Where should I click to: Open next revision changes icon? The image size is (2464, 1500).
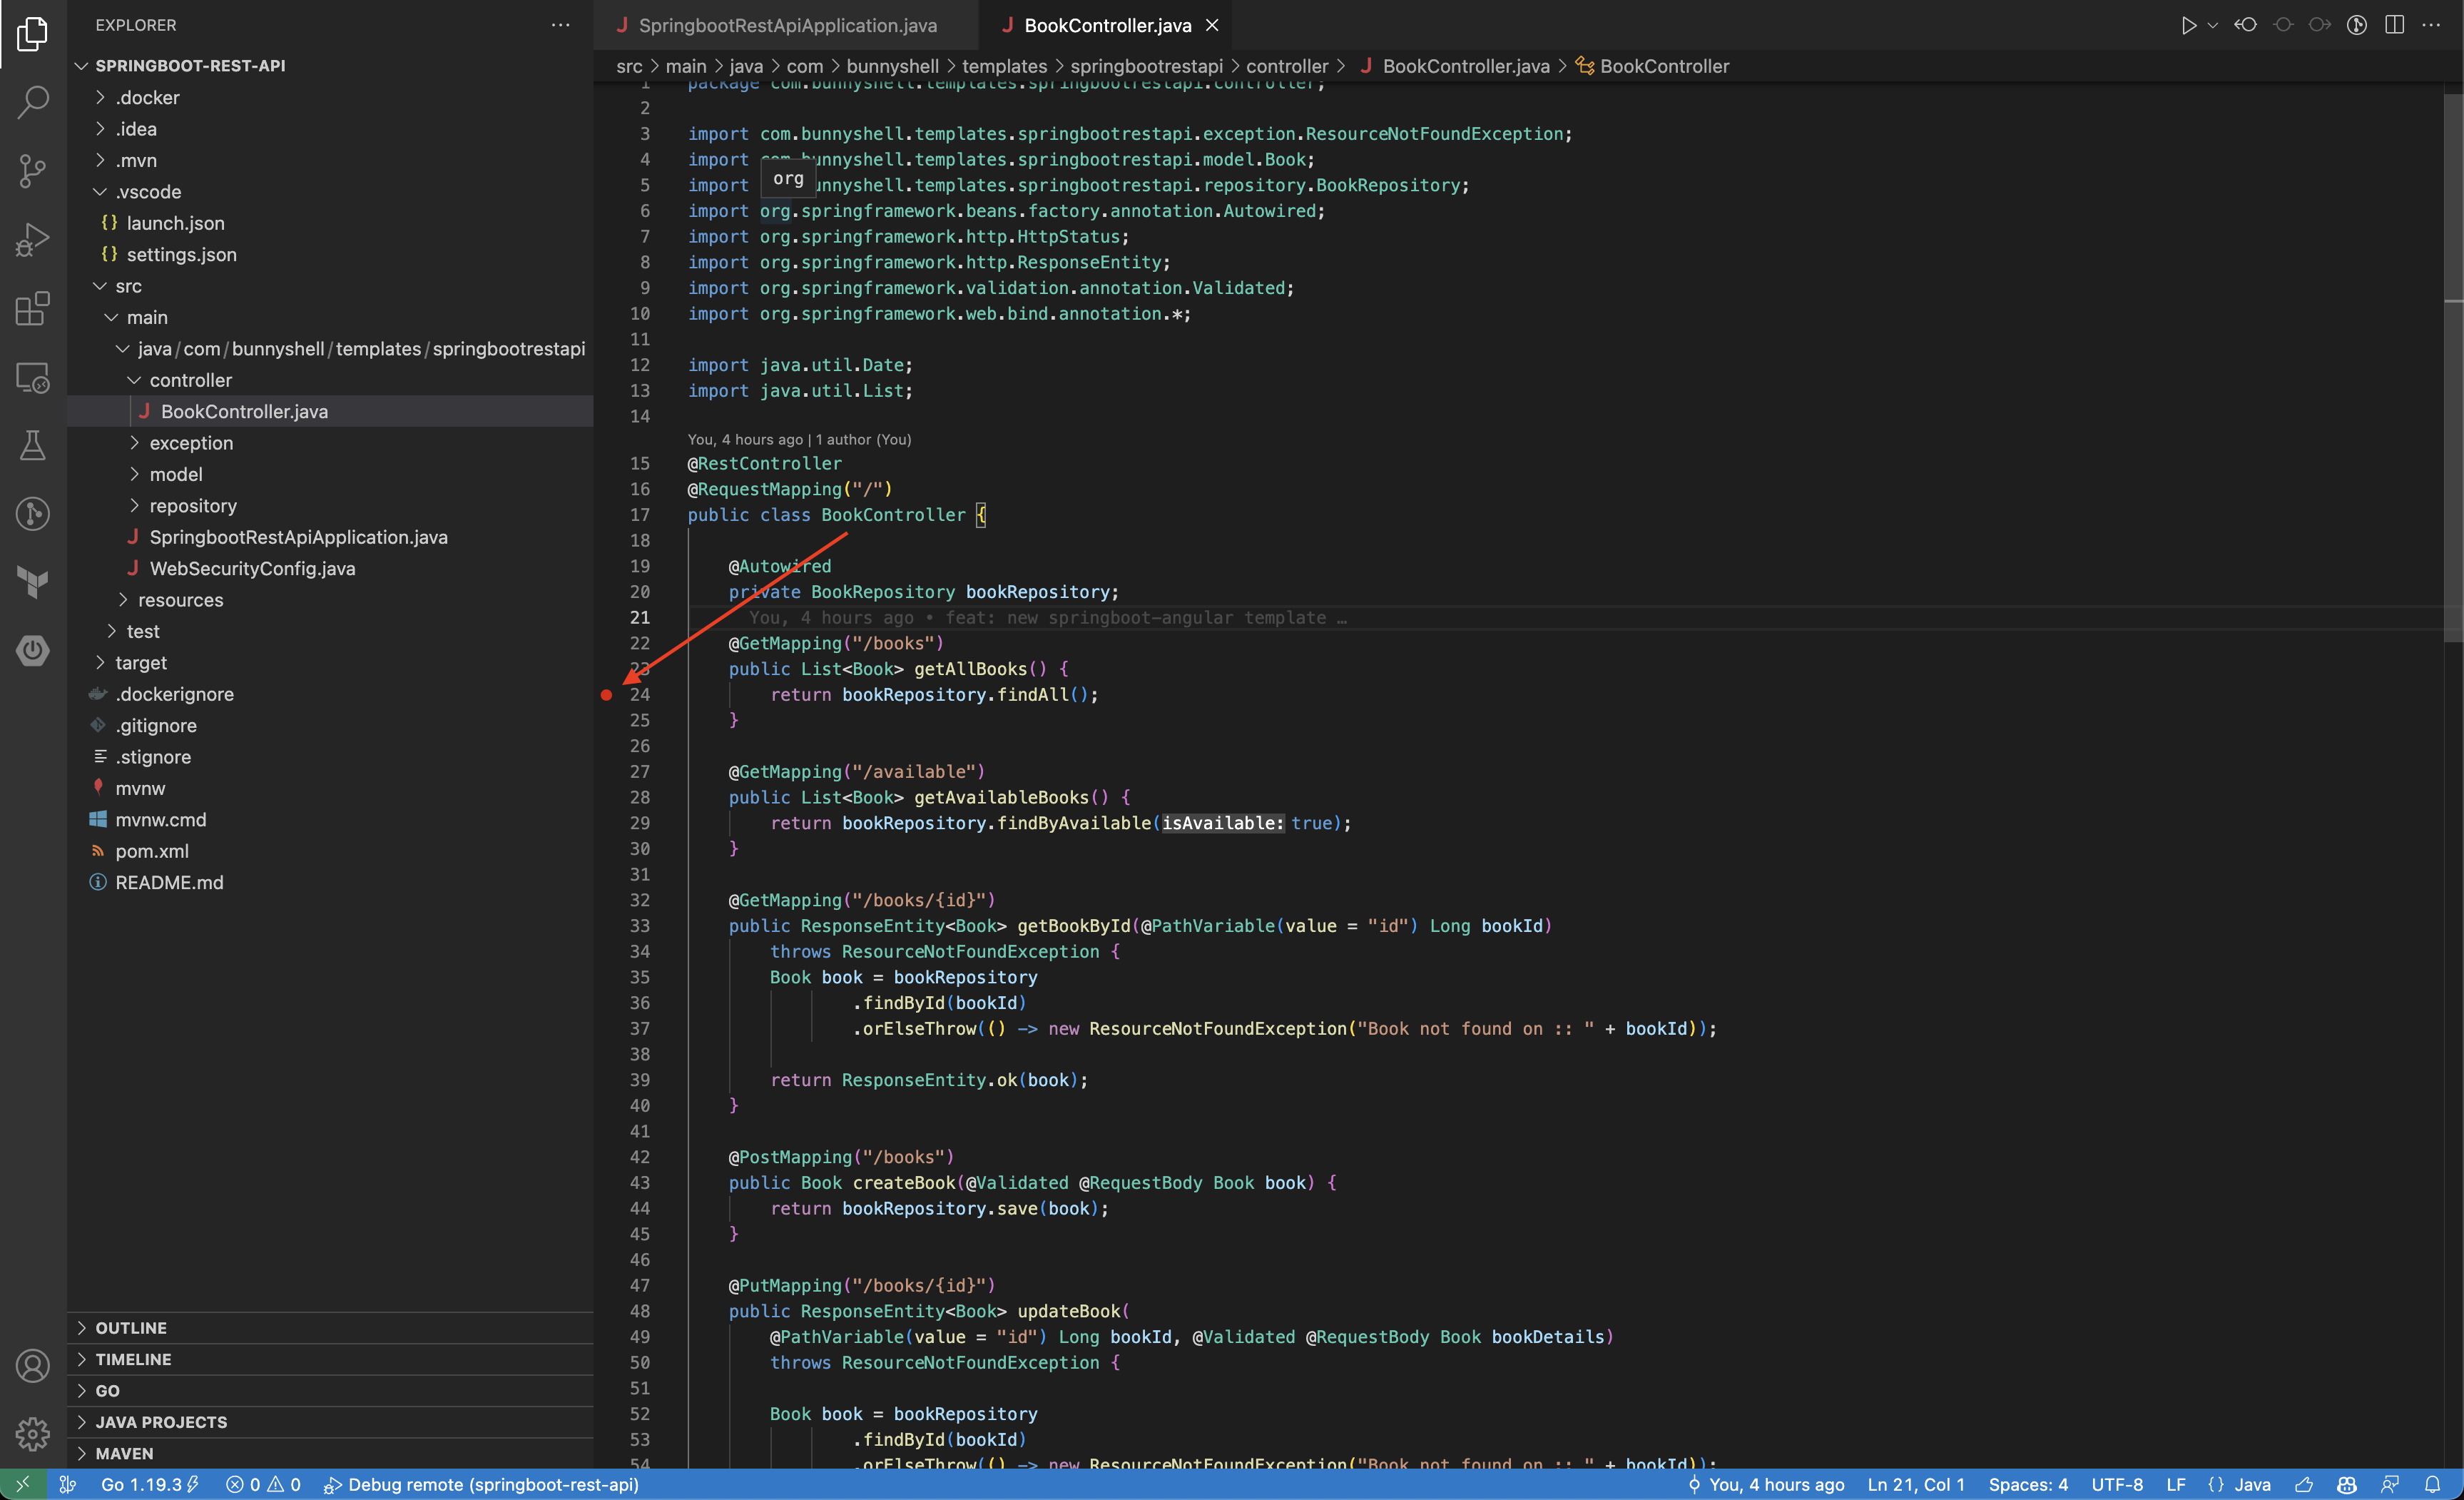tap(2320, 25)
